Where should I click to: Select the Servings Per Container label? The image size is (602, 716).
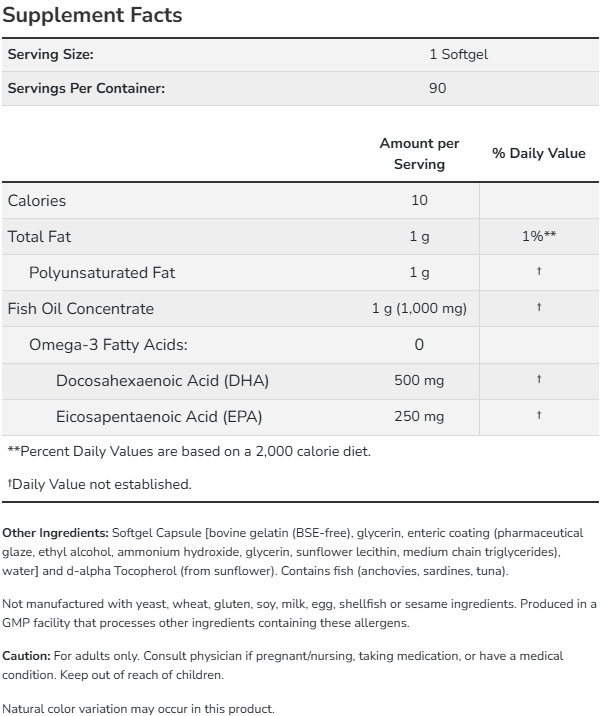[86, 88]
